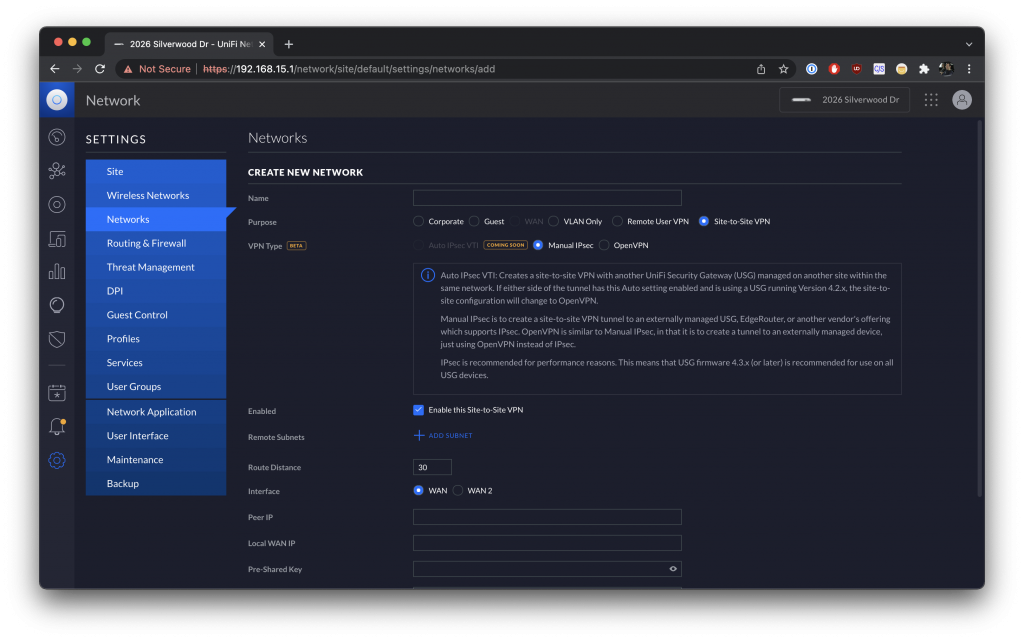This screenshot has height=641, width=1024.
Task: Open the Networks settings section
Action: tap(156, 219)
